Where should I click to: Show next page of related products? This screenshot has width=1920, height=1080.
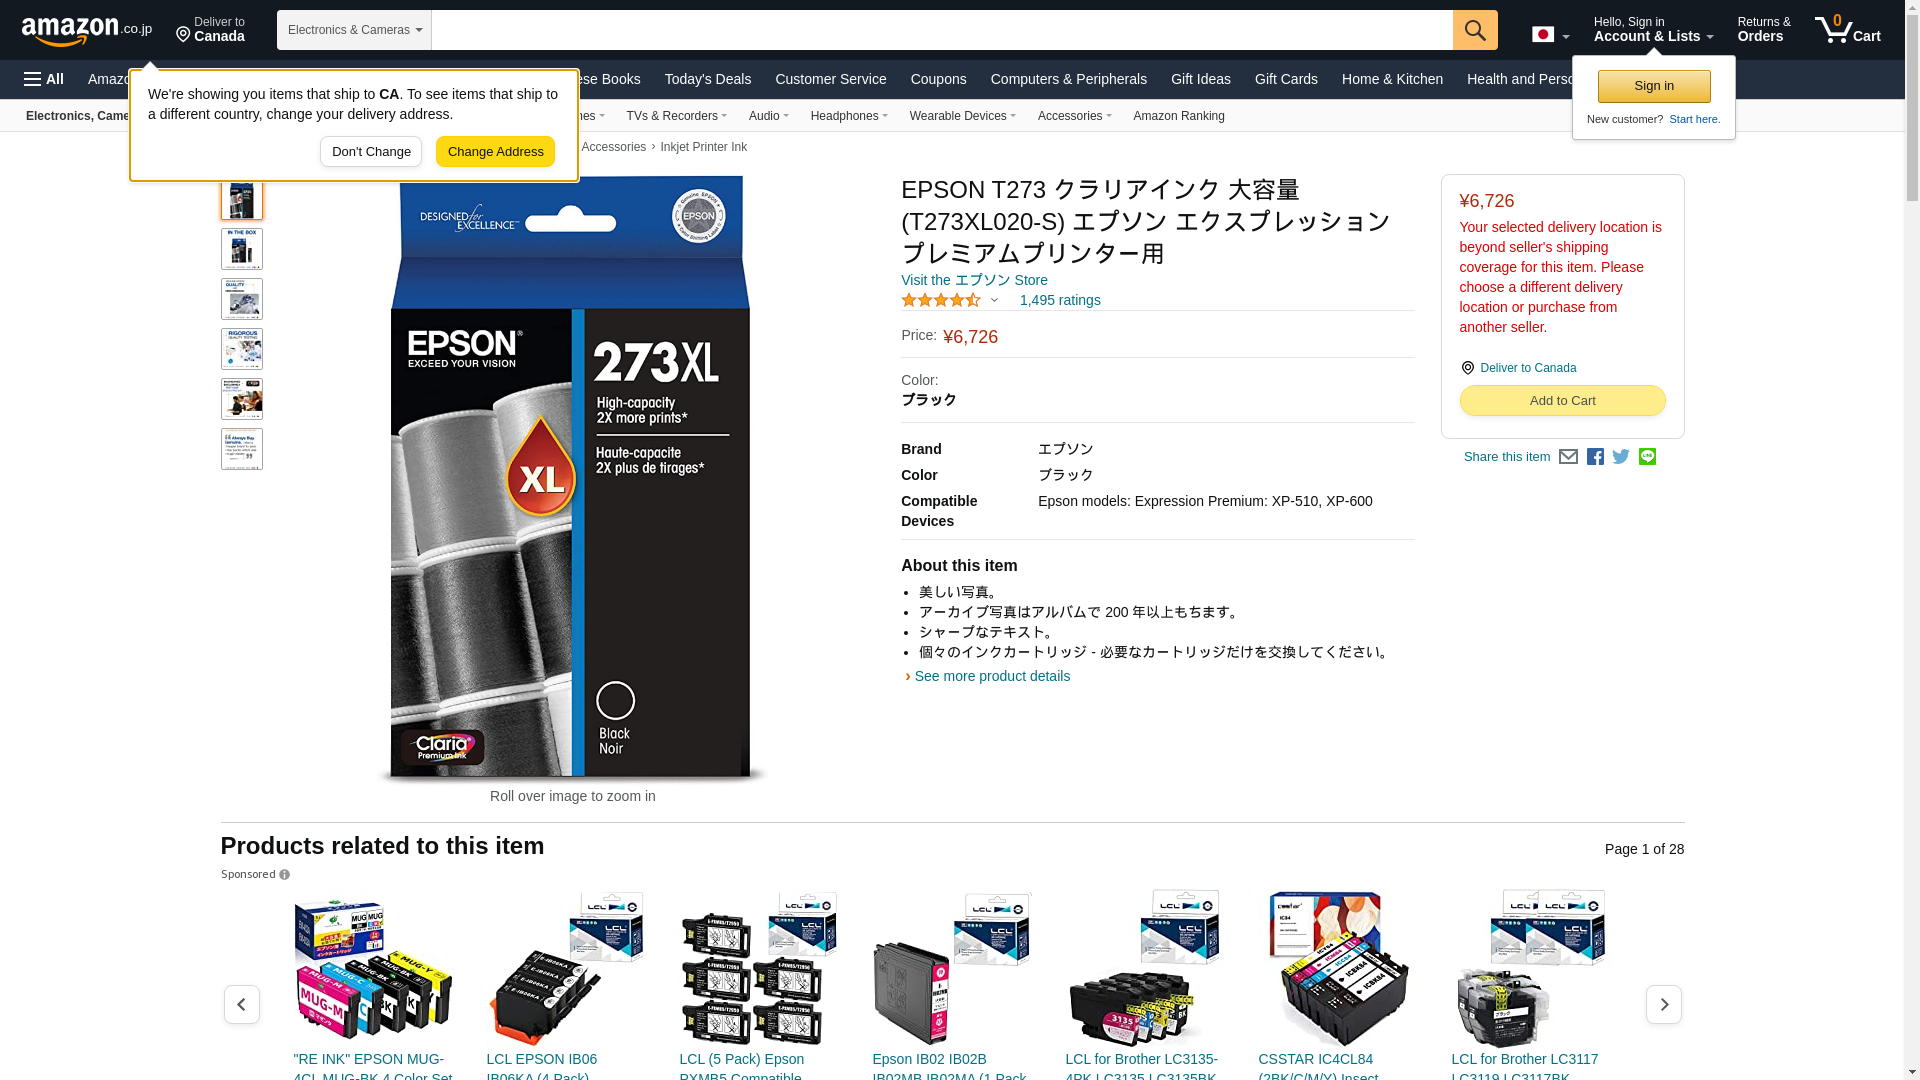[x=1664, y=1004]
